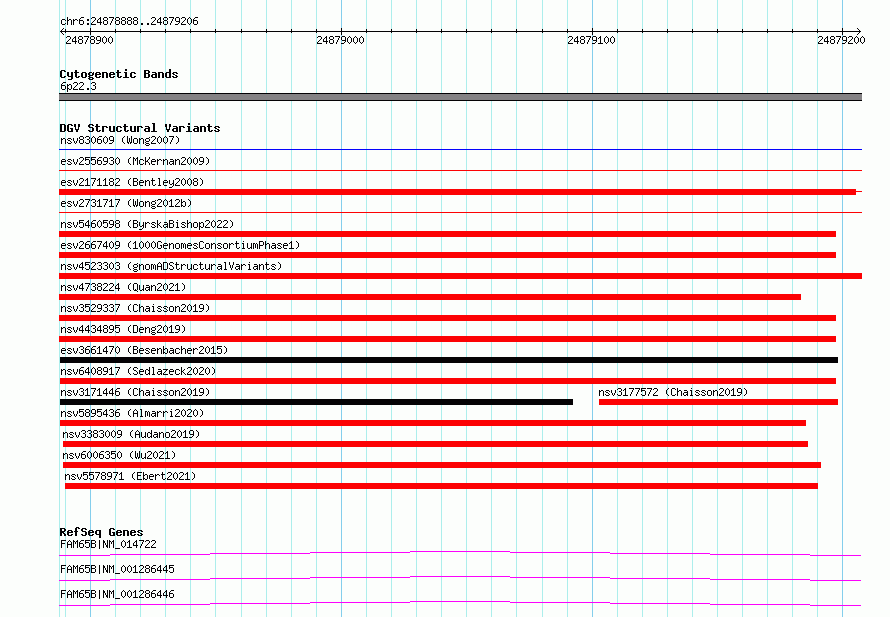
Task: Click the grey 6p22.3 cytogenetic band bar
Action: click(460, 97)
